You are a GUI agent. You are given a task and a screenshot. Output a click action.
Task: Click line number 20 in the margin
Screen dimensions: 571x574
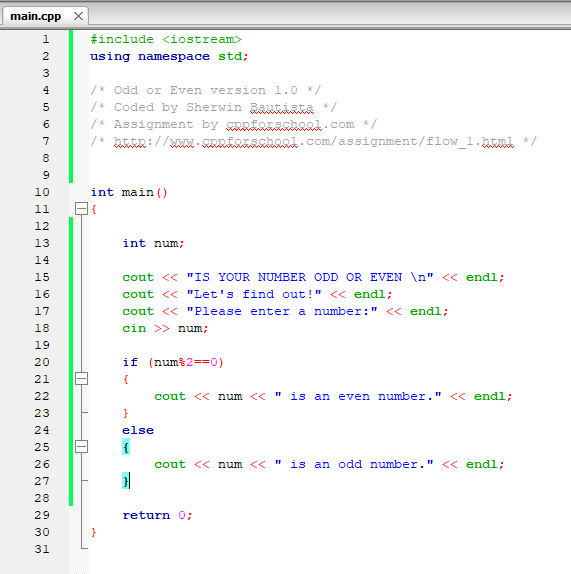[x=42, y=362]
